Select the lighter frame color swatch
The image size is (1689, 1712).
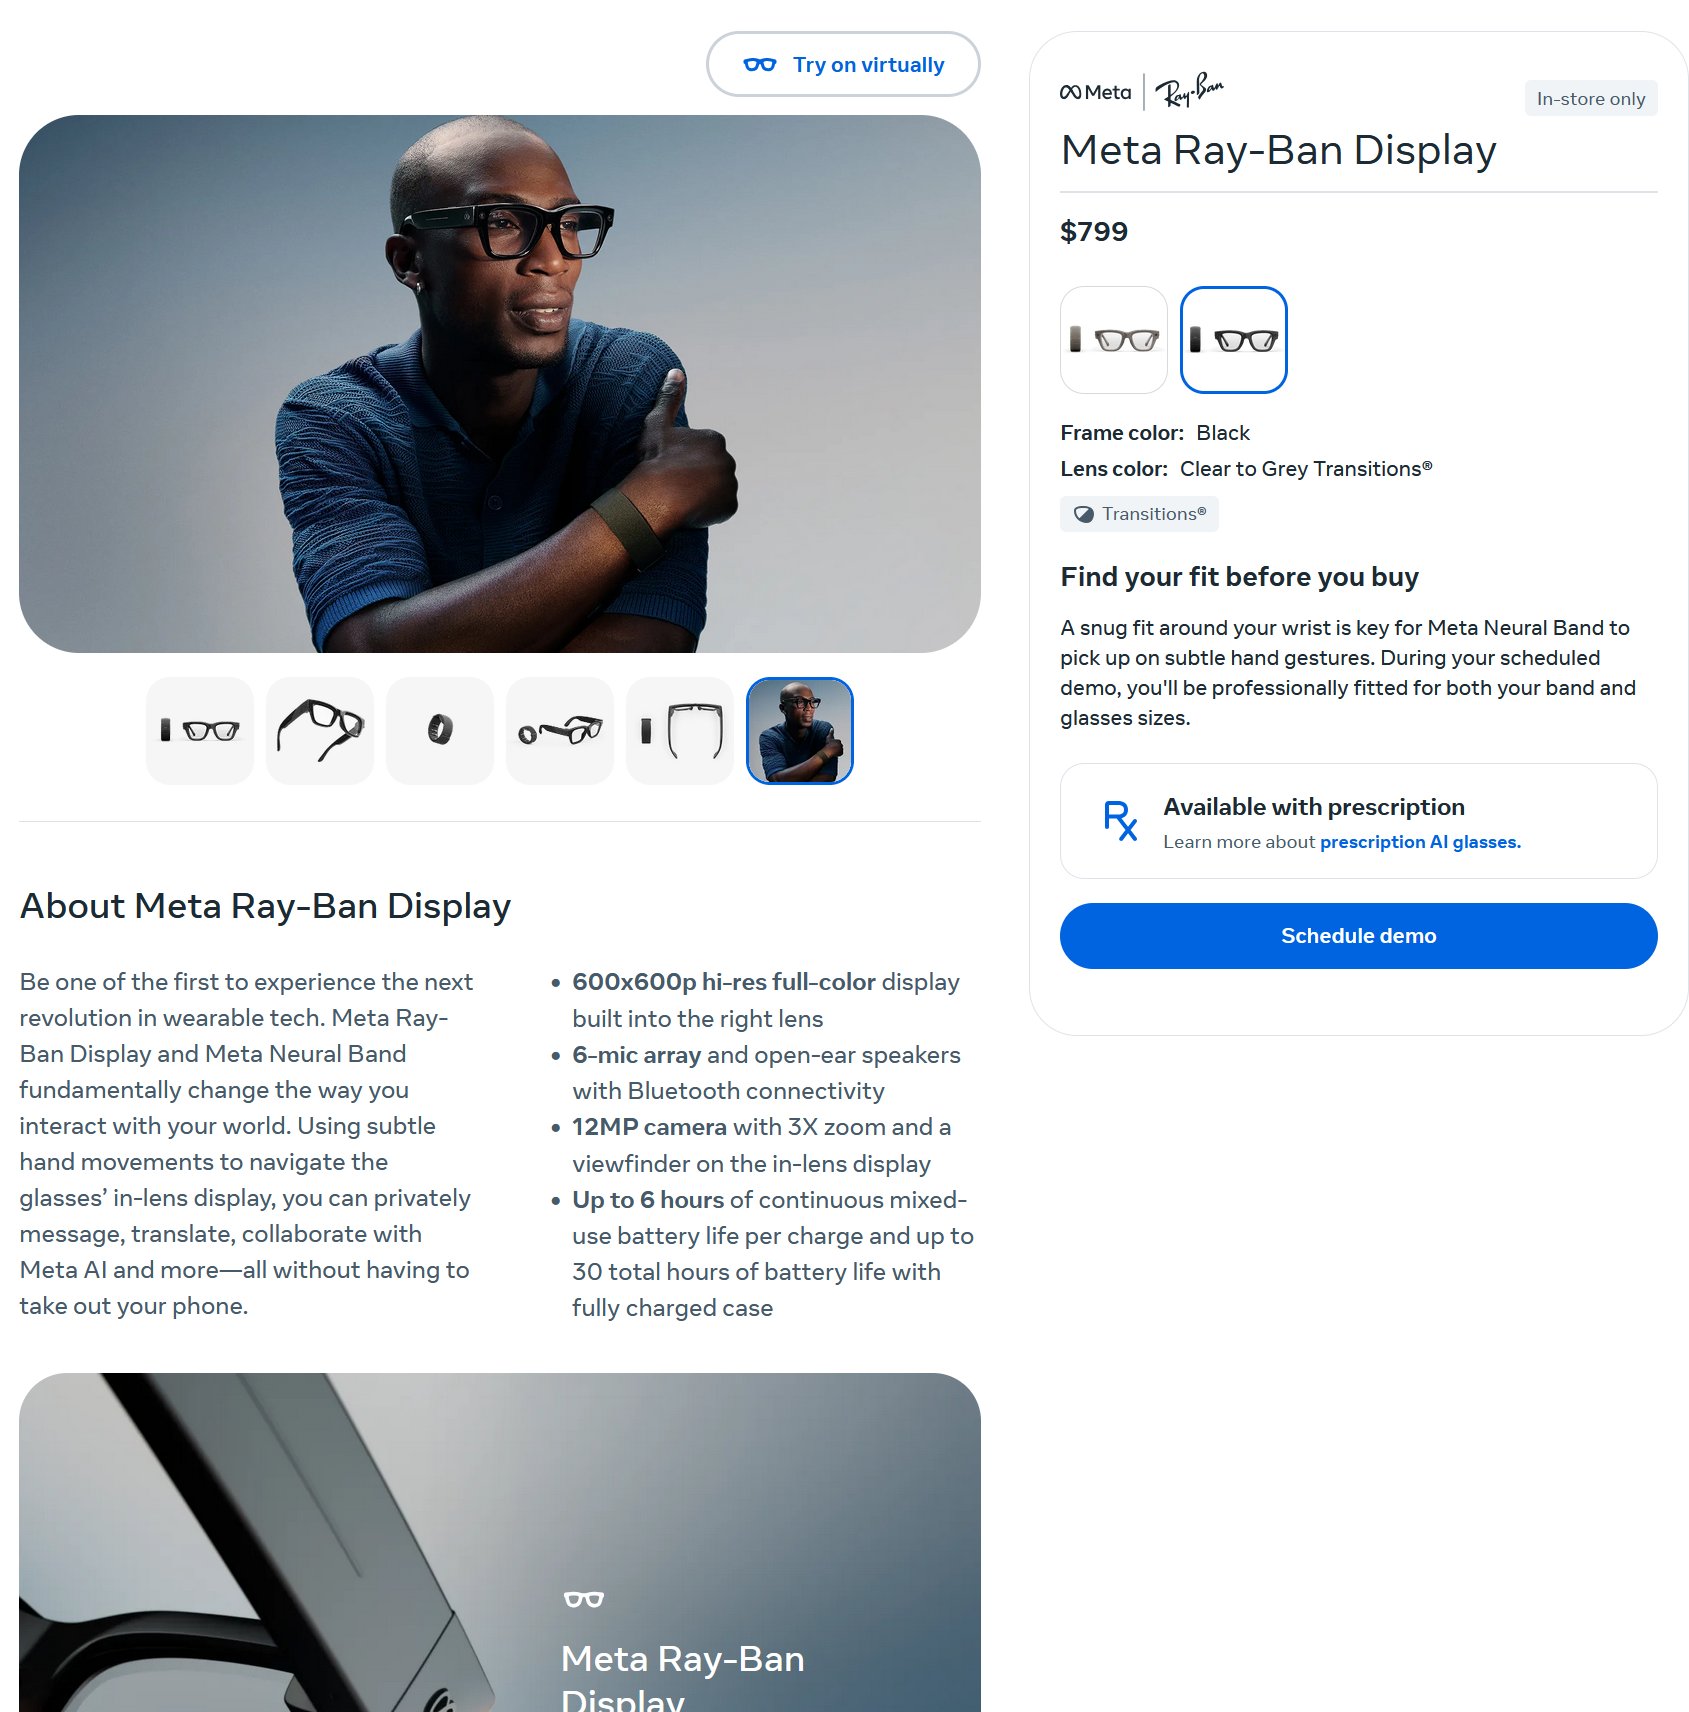click(x=1114, y=340)
